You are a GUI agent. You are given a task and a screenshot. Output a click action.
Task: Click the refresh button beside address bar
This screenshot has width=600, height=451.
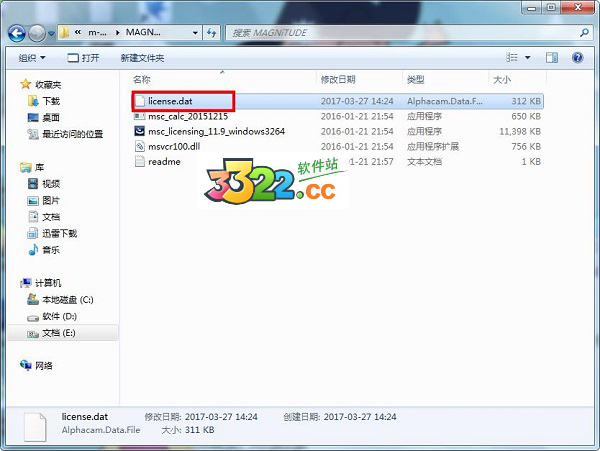pyautogui.click(x=212, y=33)
